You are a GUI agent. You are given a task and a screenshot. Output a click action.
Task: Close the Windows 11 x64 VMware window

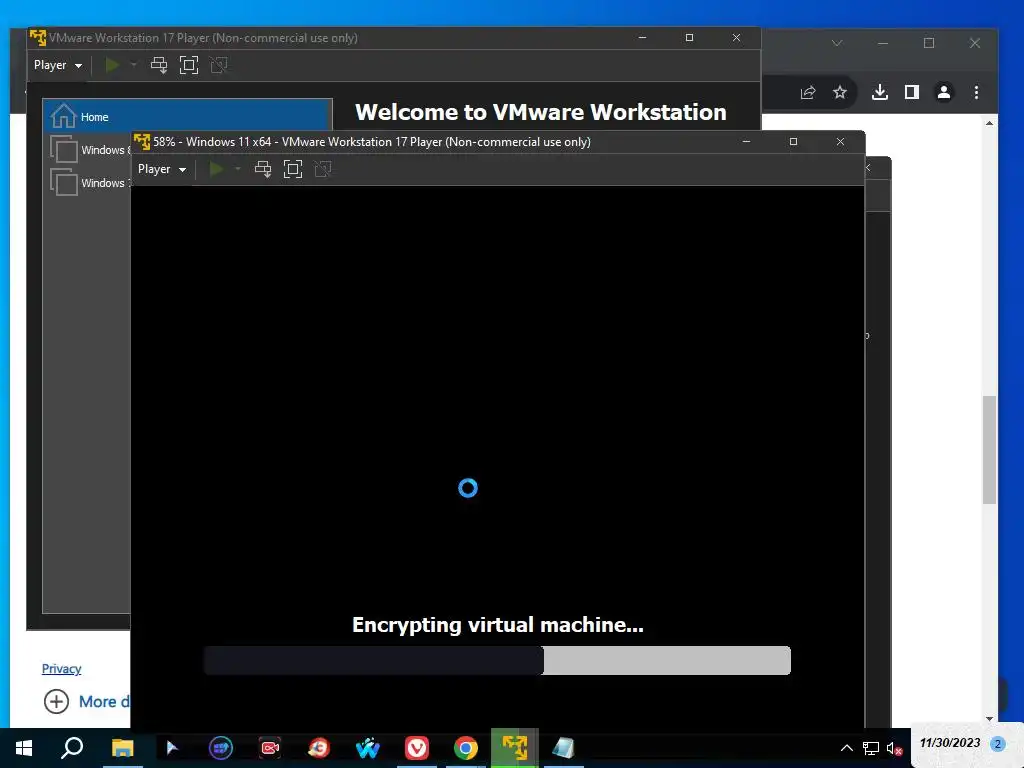coord(840,142)
